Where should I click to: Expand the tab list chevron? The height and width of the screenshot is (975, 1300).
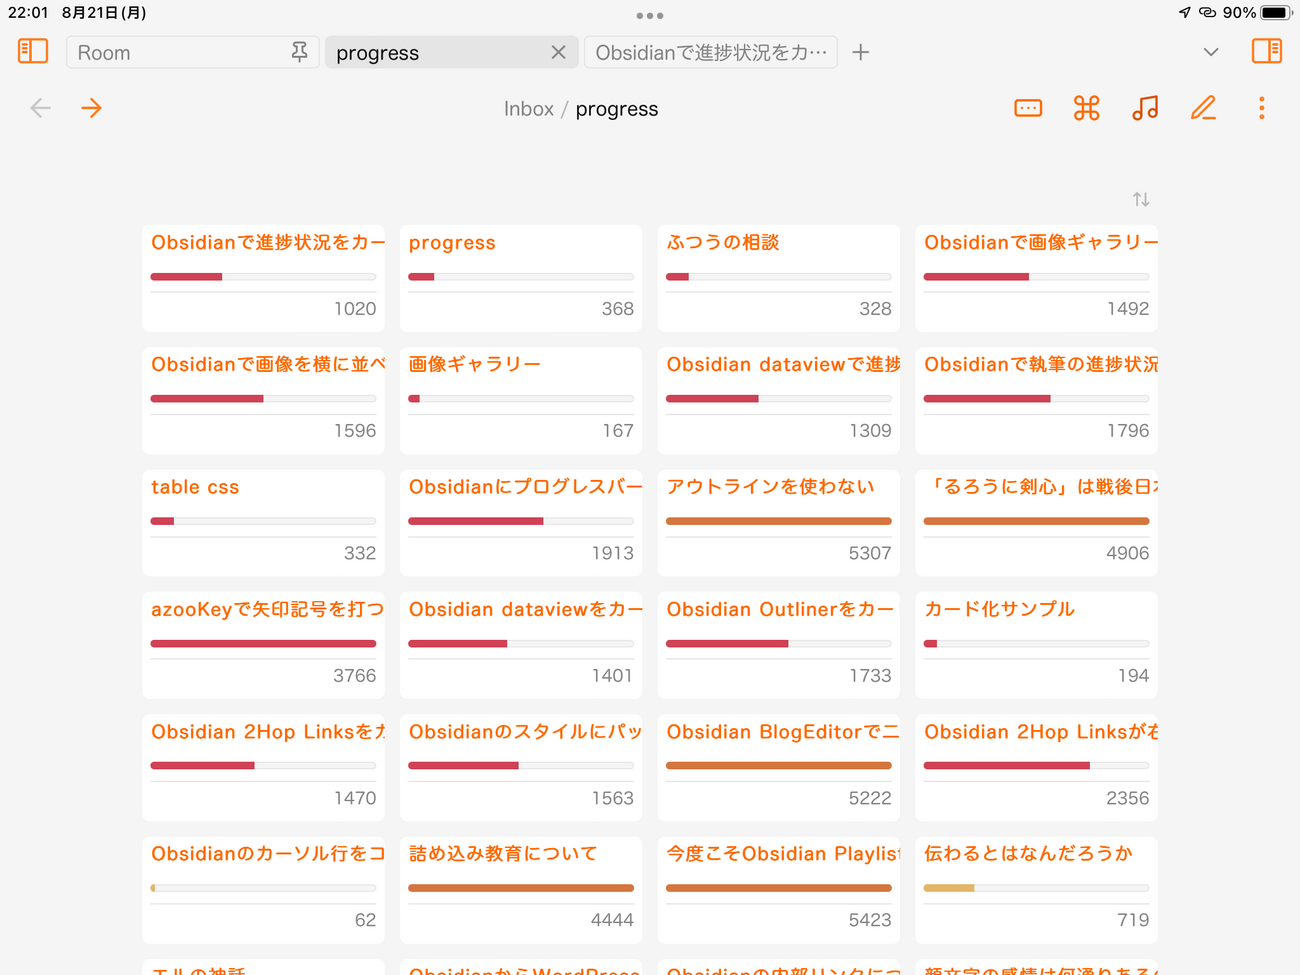point(1211,52)
